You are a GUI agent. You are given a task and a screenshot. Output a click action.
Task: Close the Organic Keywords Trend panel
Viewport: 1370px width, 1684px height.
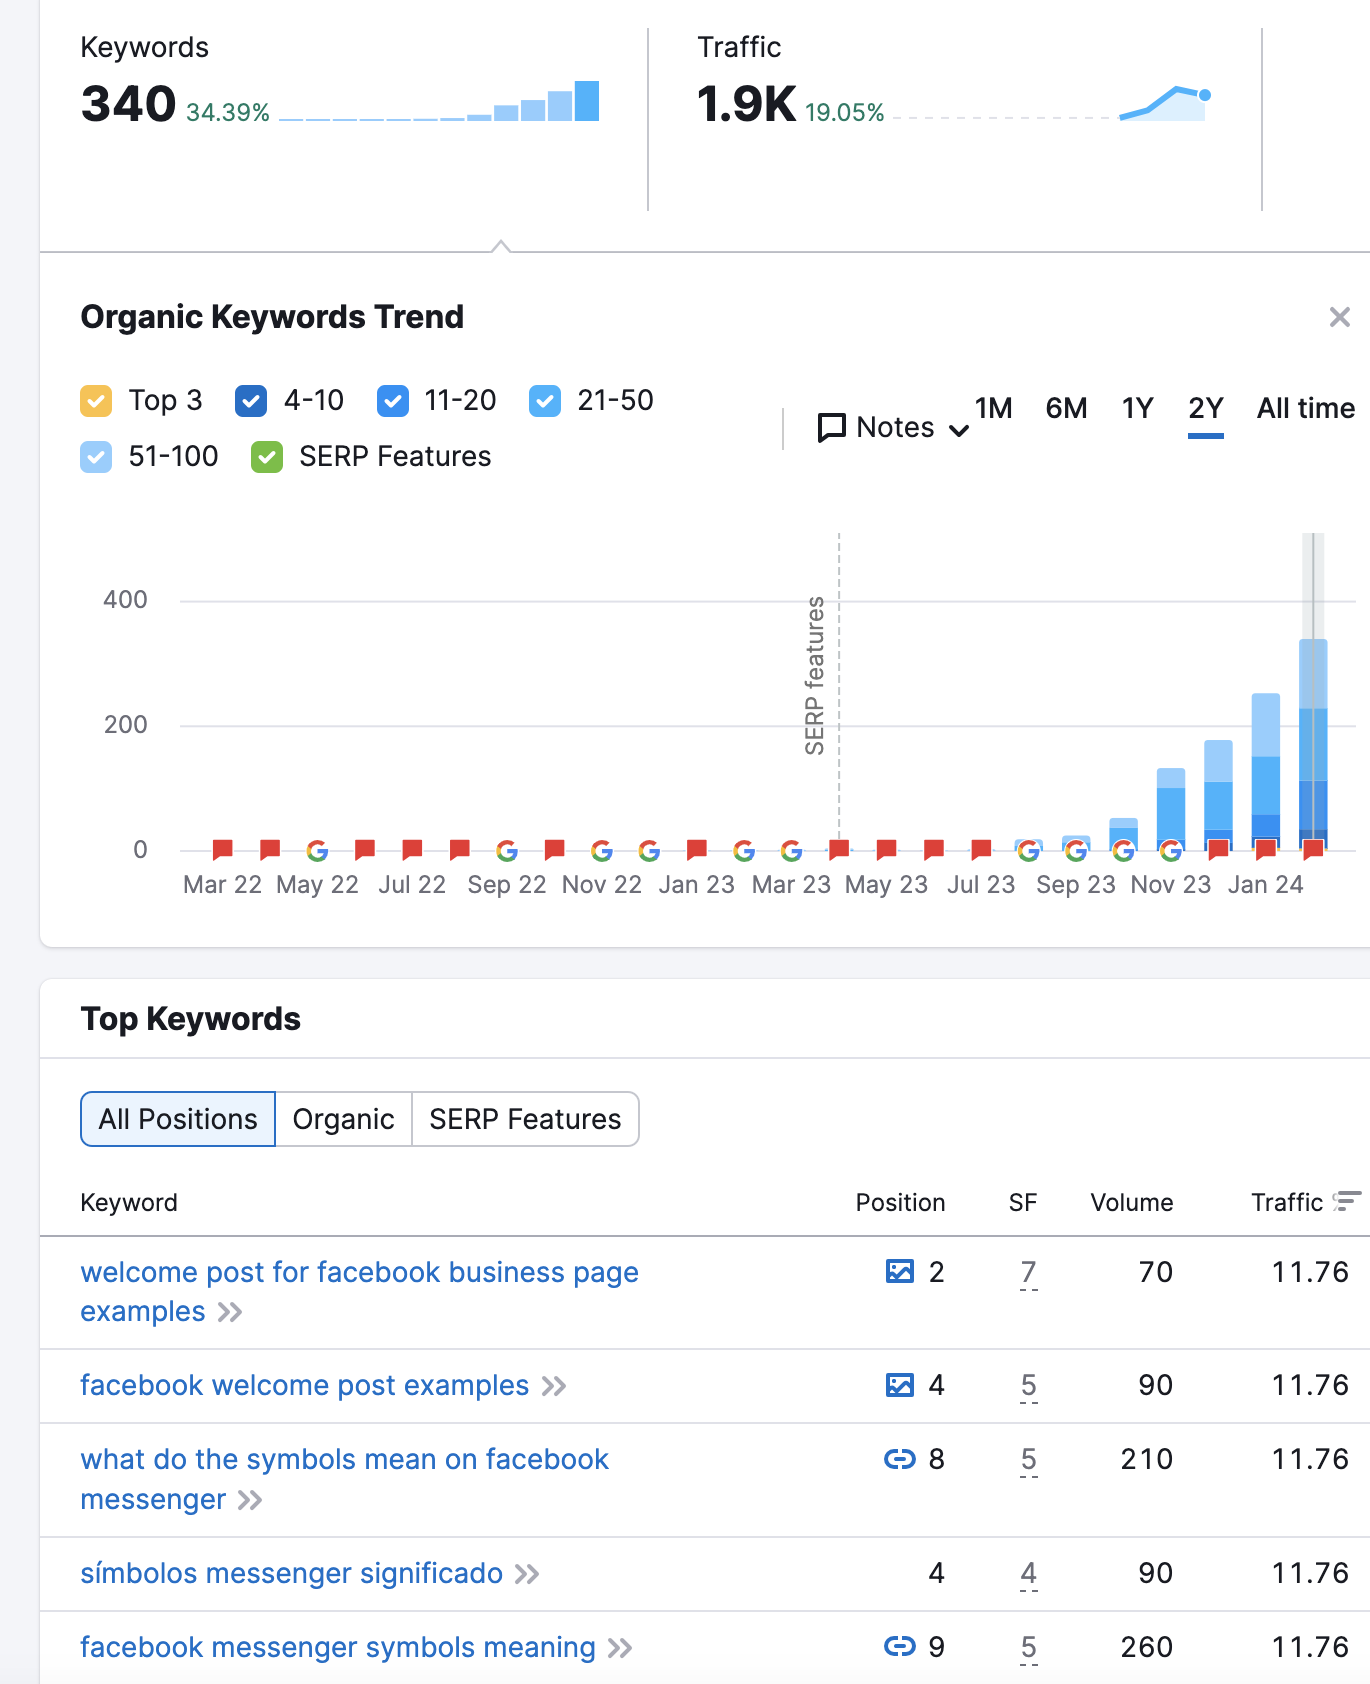click(1339, 317)
